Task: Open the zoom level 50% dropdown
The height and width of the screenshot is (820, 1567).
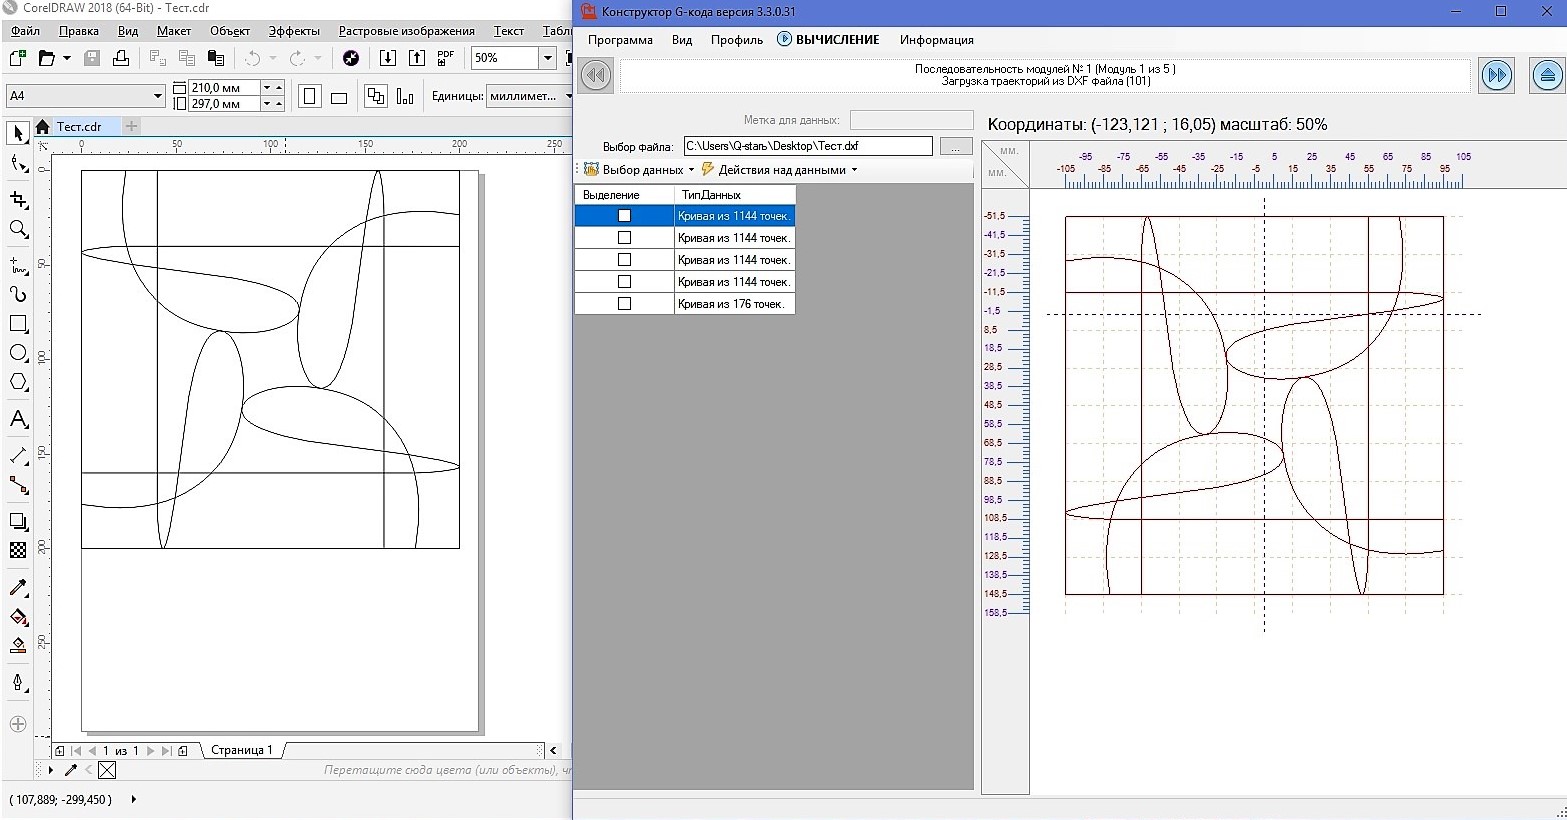Action: tap(547, 58)
